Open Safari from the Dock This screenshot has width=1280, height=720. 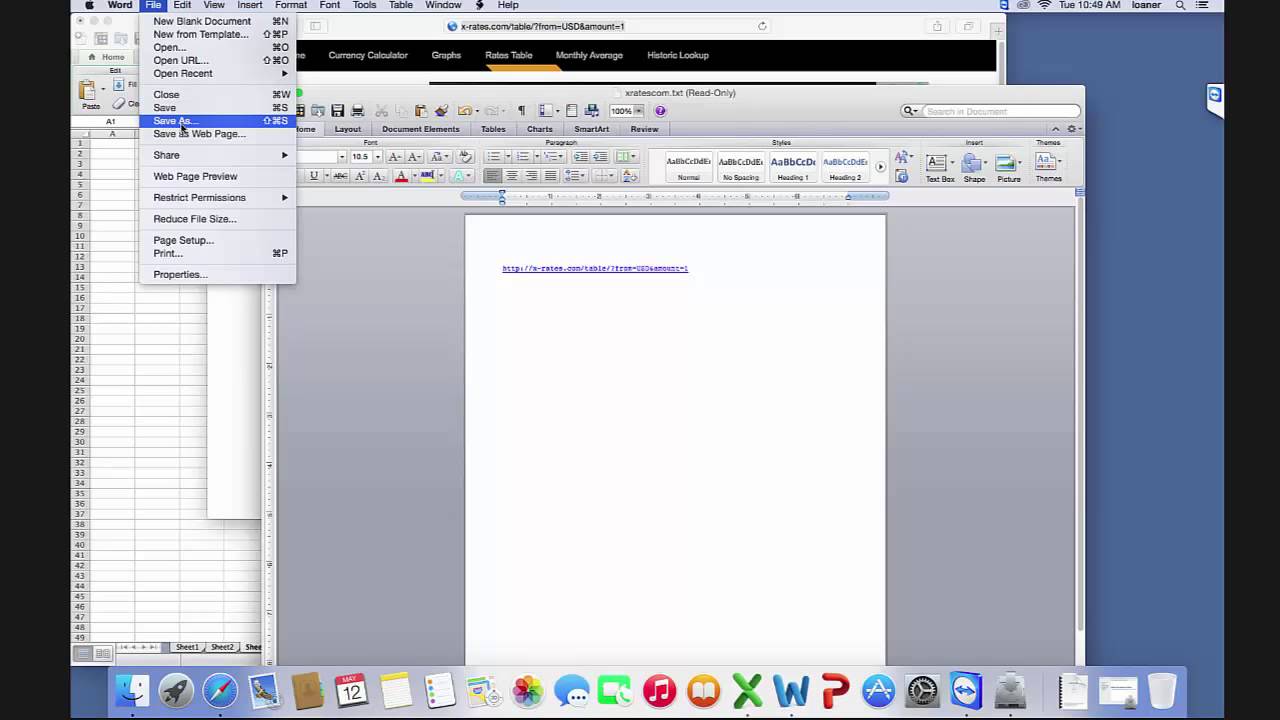(220, 690)
